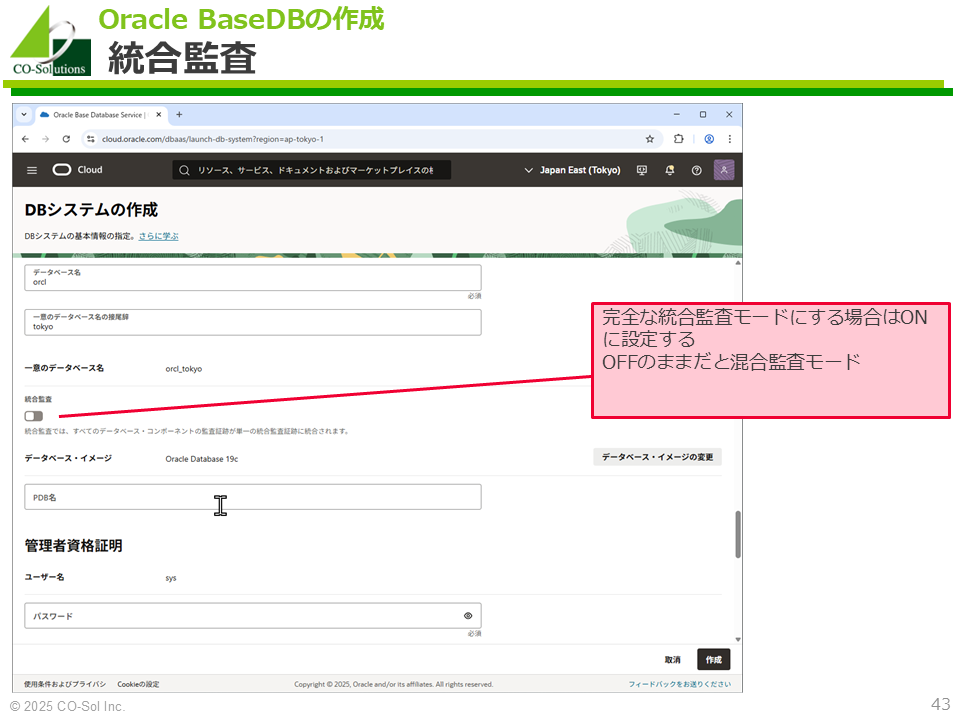Open the Cookieの設定 link
960x720 pixels.
pos(138,684)
